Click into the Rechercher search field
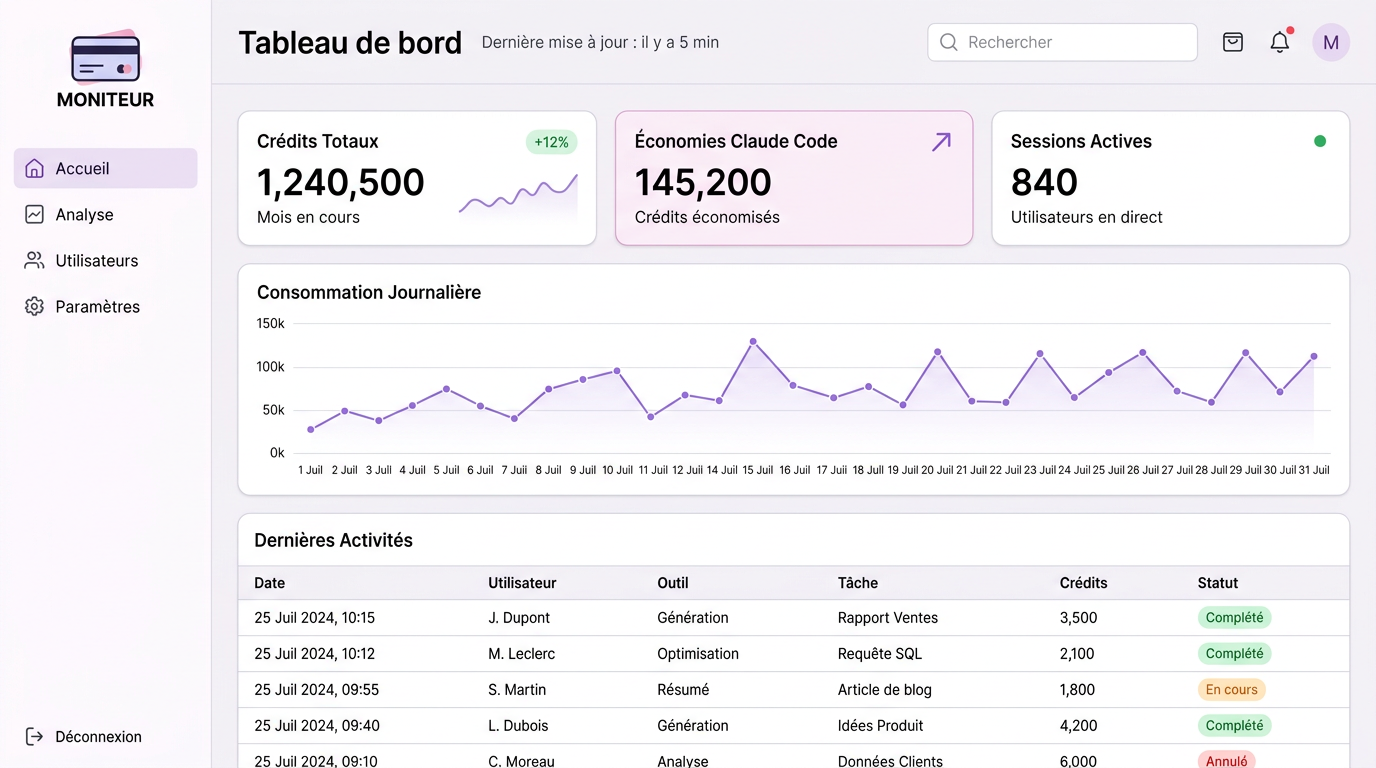Image resolution: width=1376 pixels, height=768 pixels. pyautogui.click(x=1062, y=42)
